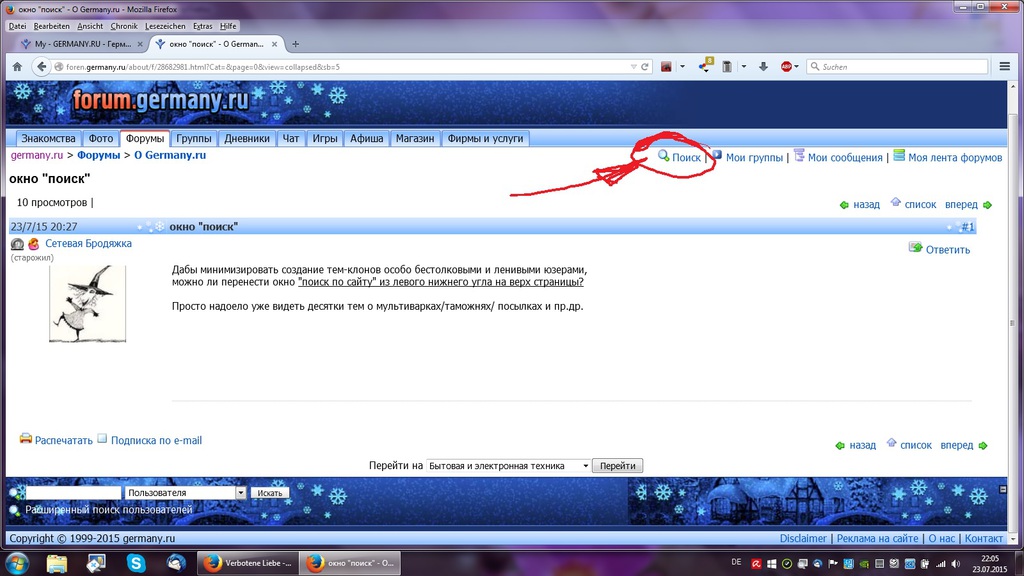The height and width of the screenshot is (576, 1024).
Task: Open dropdown arrow next to red extension
Action: (x=682, y=67)
